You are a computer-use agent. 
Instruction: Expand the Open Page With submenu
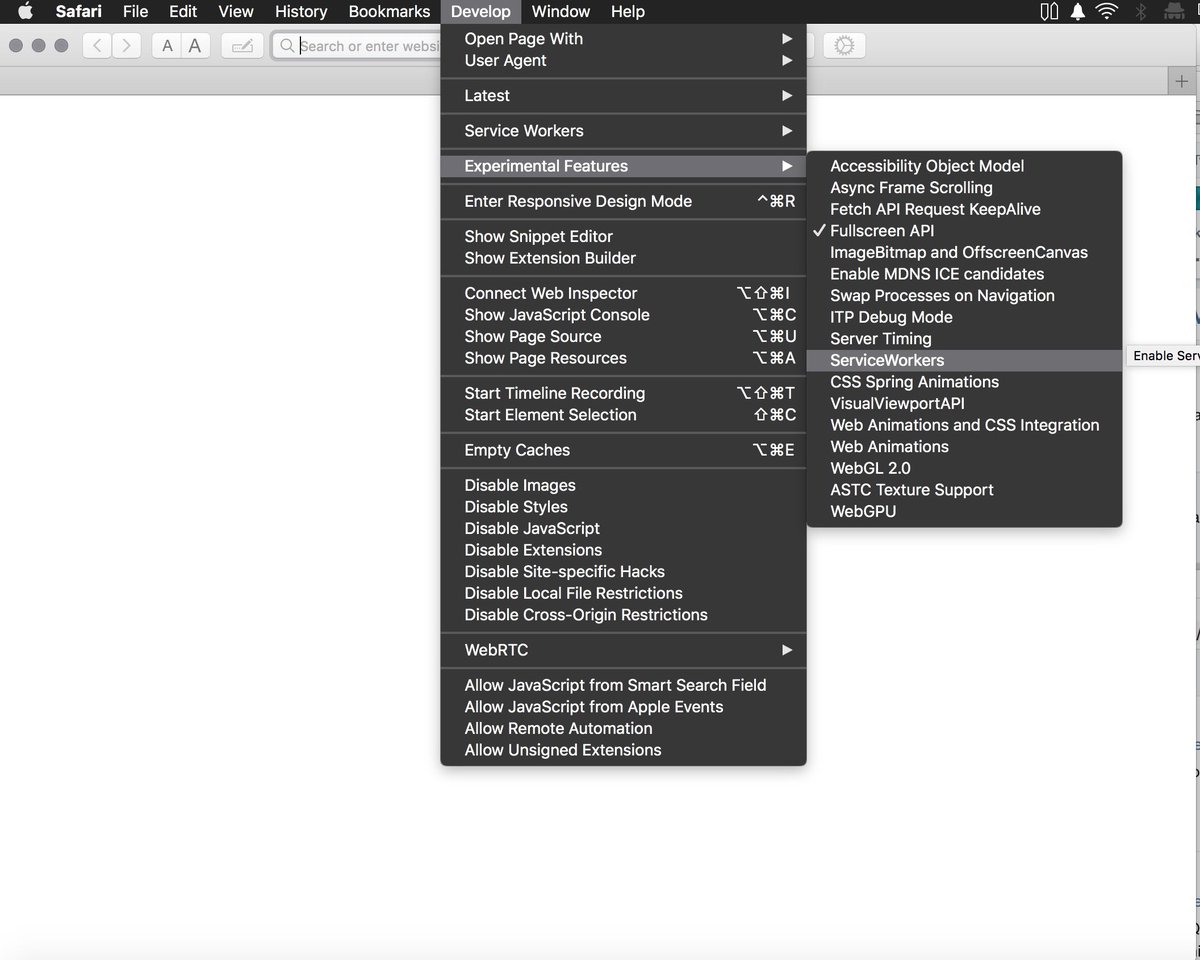pyautogui.click(x=623, y=39)
